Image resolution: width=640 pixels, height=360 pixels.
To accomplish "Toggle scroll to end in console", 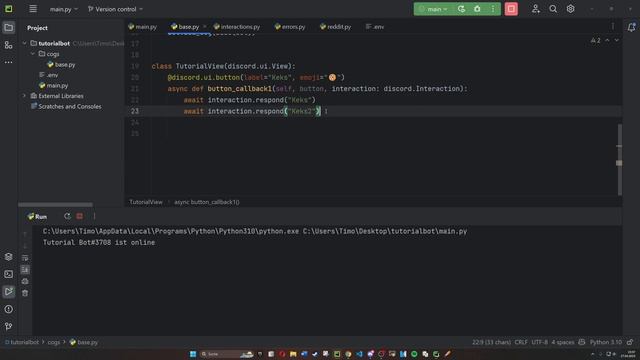I will [25, 269].
